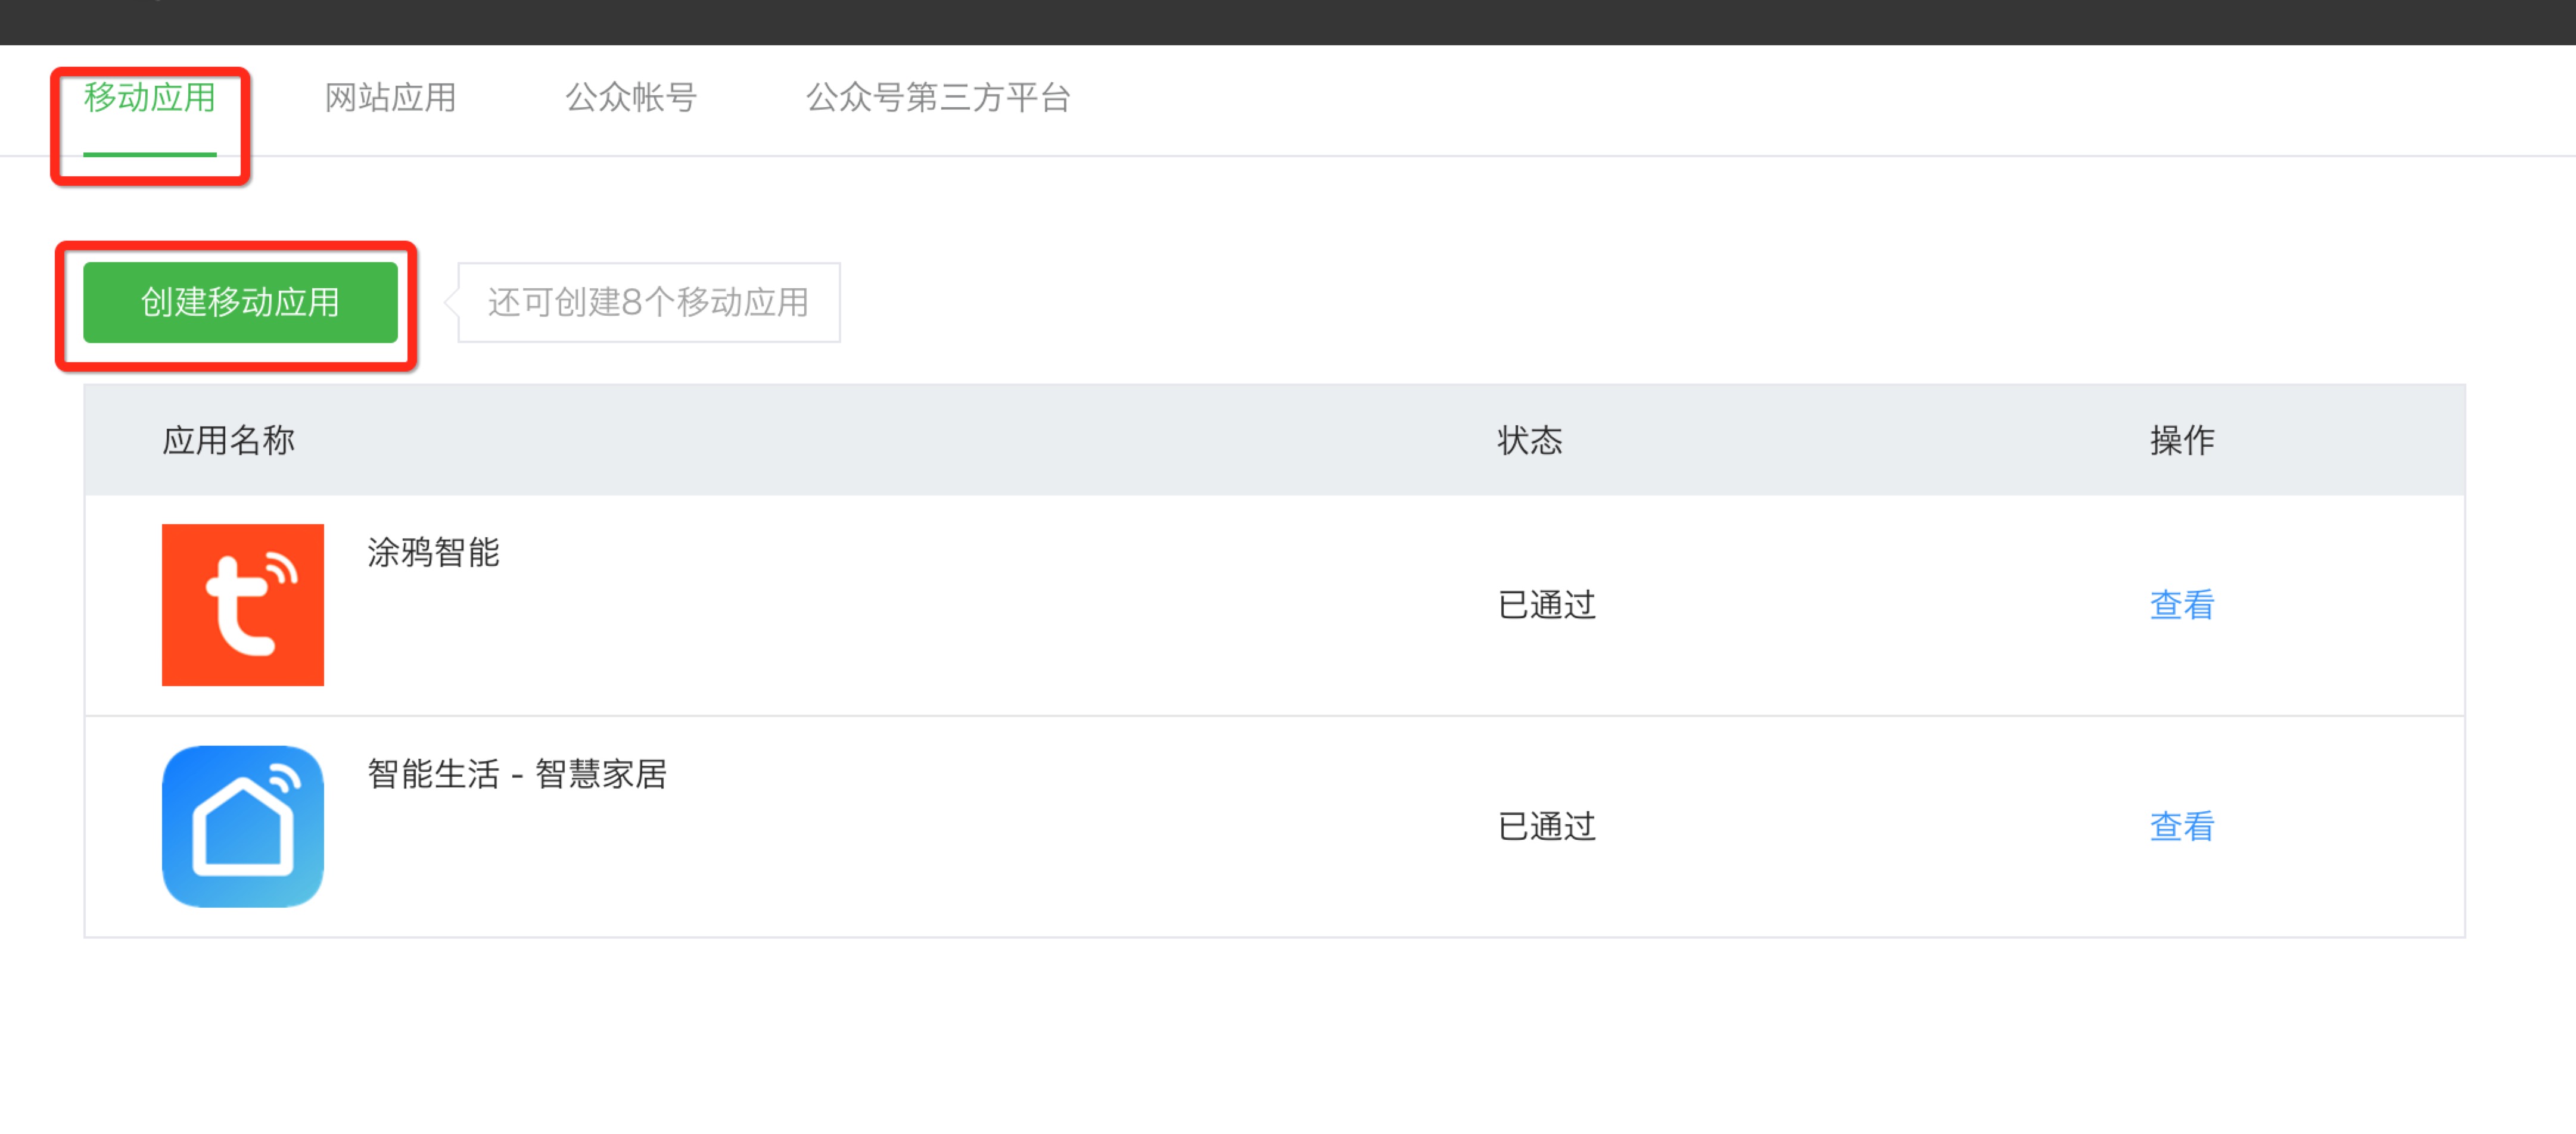Screen dimensions: 2576x1134
Task: Click the dark top header bar
Action: coord(1288,21)
